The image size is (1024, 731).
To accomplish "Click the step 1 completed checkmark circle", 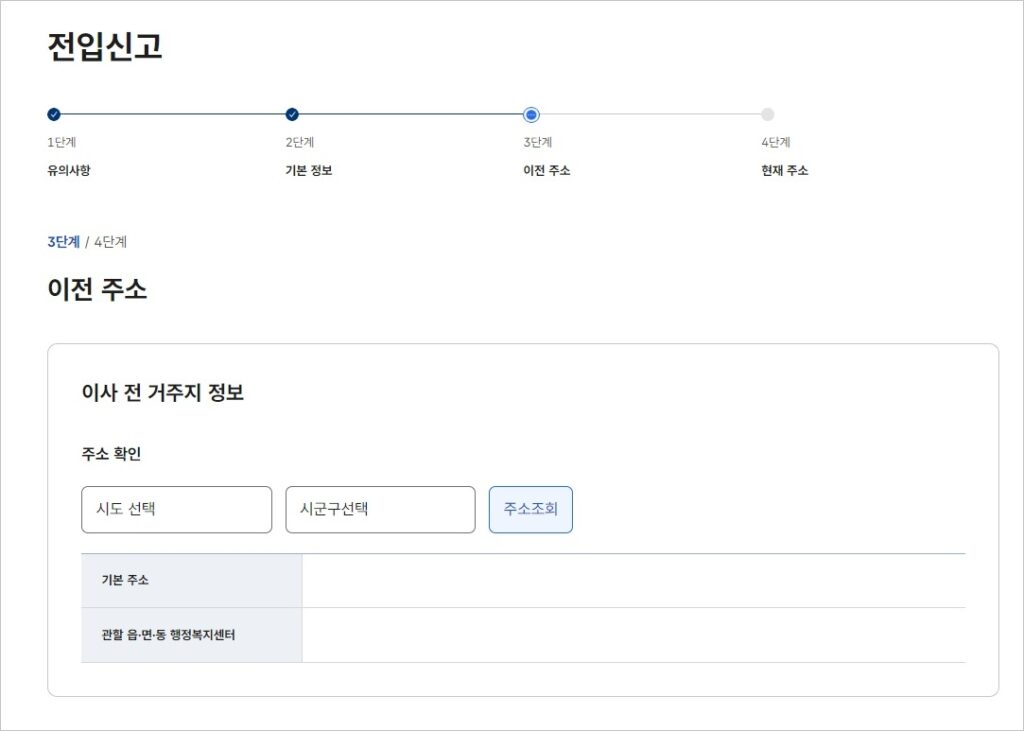I will pos(54,114).
